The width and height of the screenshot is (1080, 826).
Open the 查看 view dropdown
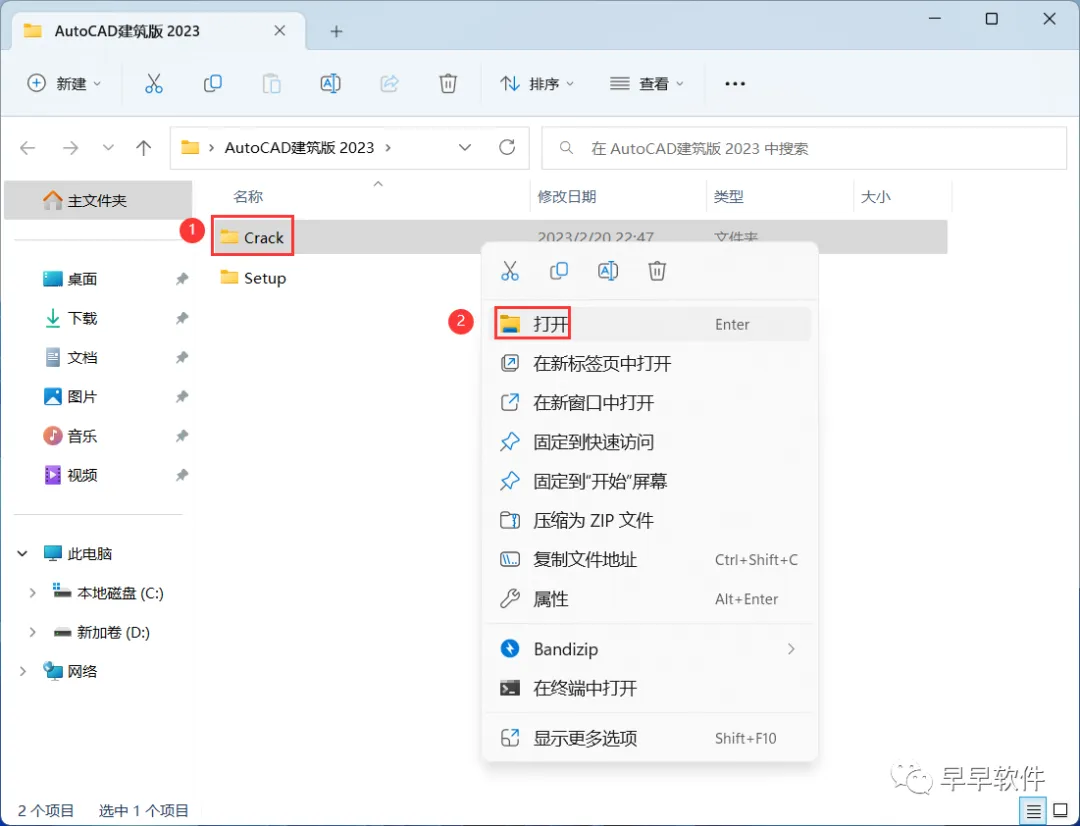pyautogui.click(x=647, y=83)
